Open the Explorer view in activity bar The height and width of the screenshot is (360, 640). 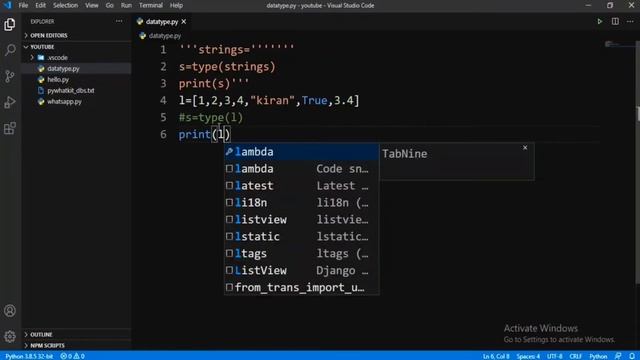tap(10, 24)
